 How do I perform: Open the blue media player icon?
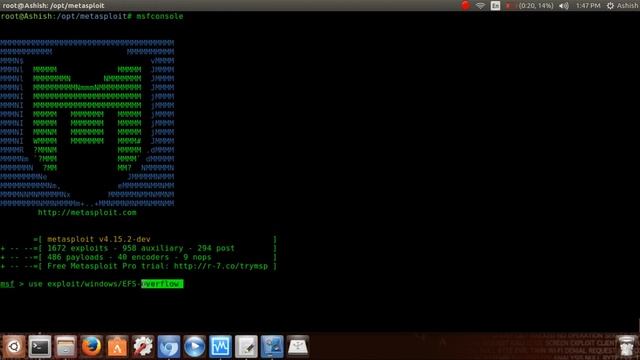coord(194,347)
